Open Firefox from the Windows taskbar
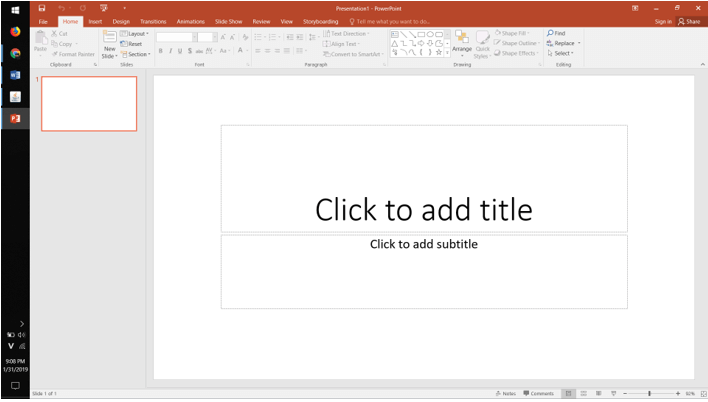 tap(15, 32)
